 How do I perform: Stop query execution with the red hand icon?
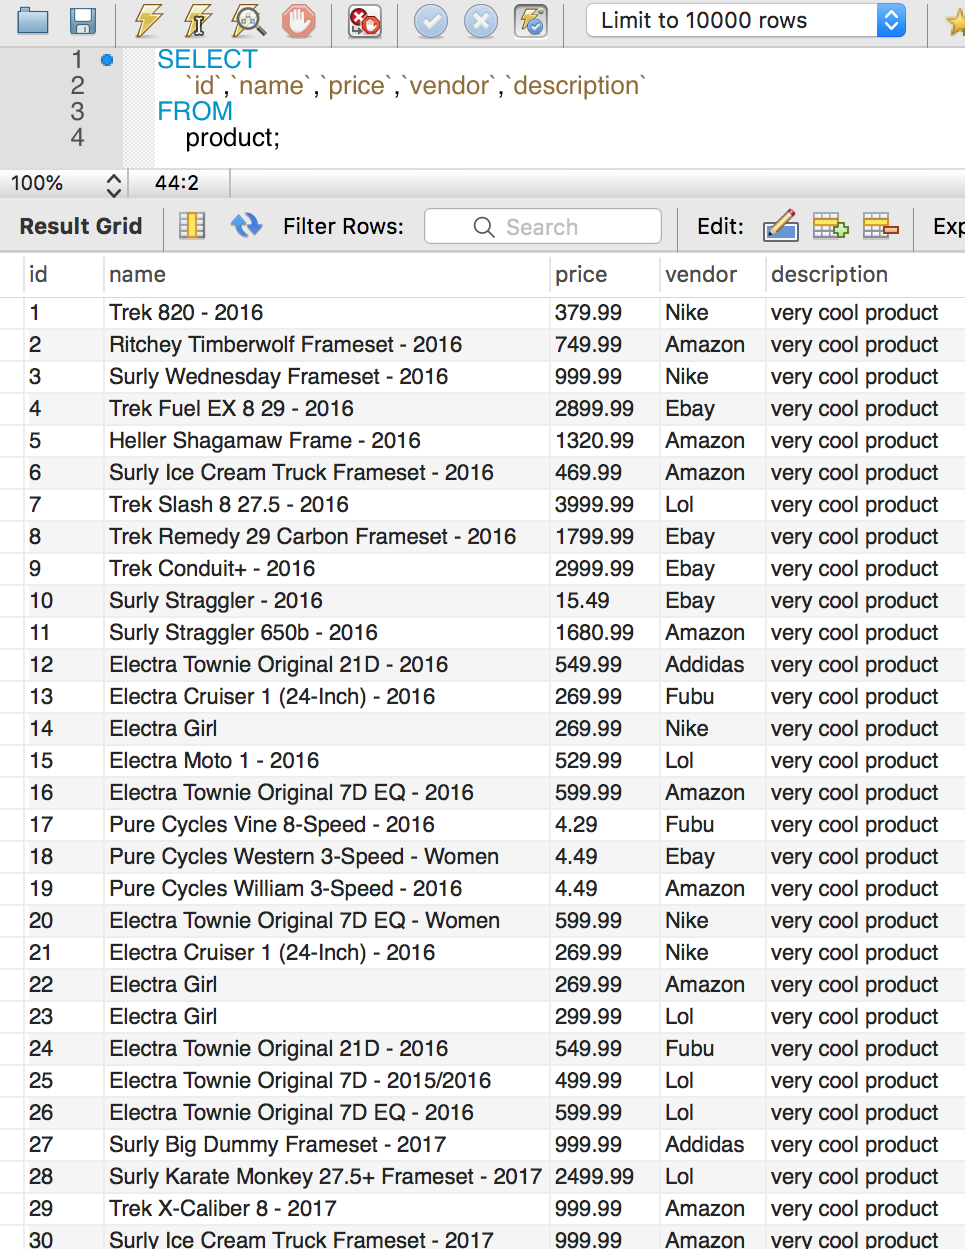[x=298, y=21]
